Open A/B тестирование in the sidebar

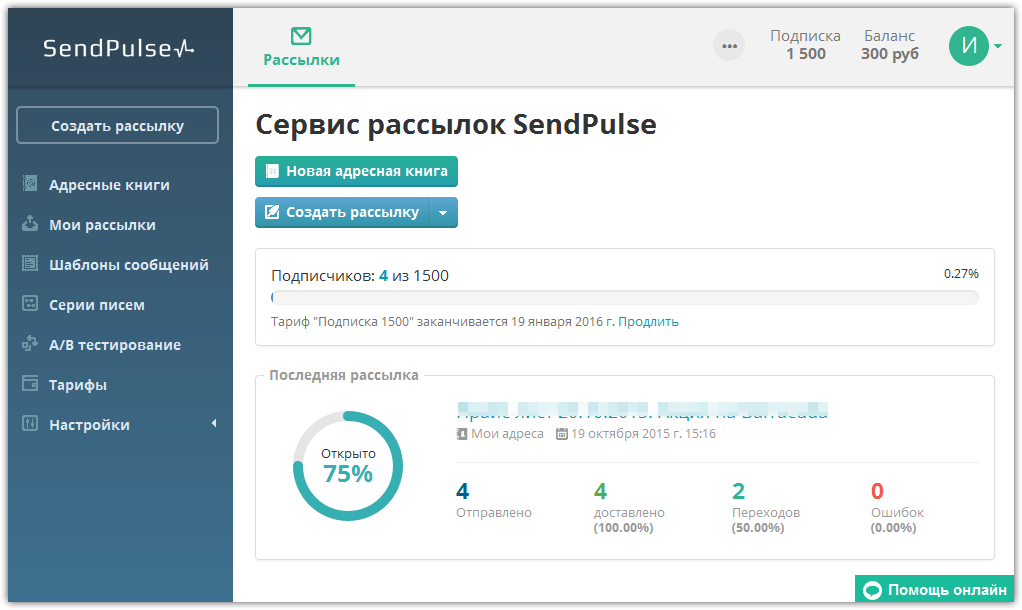point(115,345)
